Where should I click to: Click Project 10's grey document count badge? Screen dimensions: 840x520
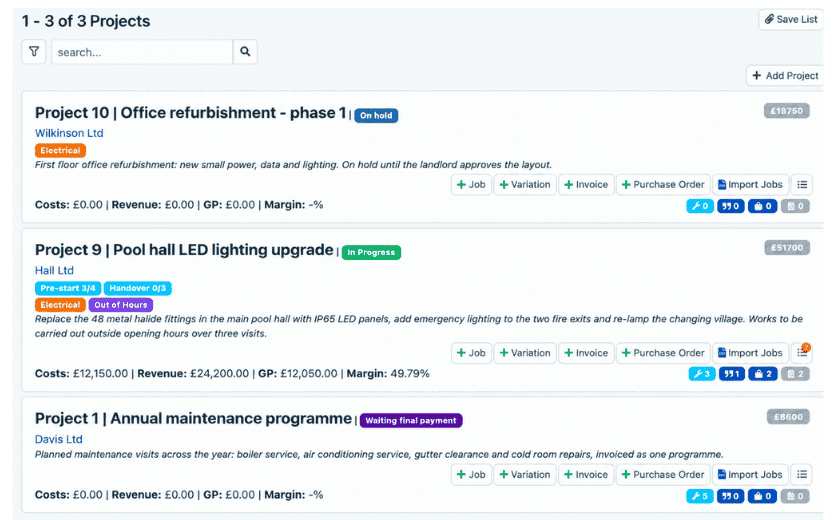pyautogui.click(x=795, y=206)
